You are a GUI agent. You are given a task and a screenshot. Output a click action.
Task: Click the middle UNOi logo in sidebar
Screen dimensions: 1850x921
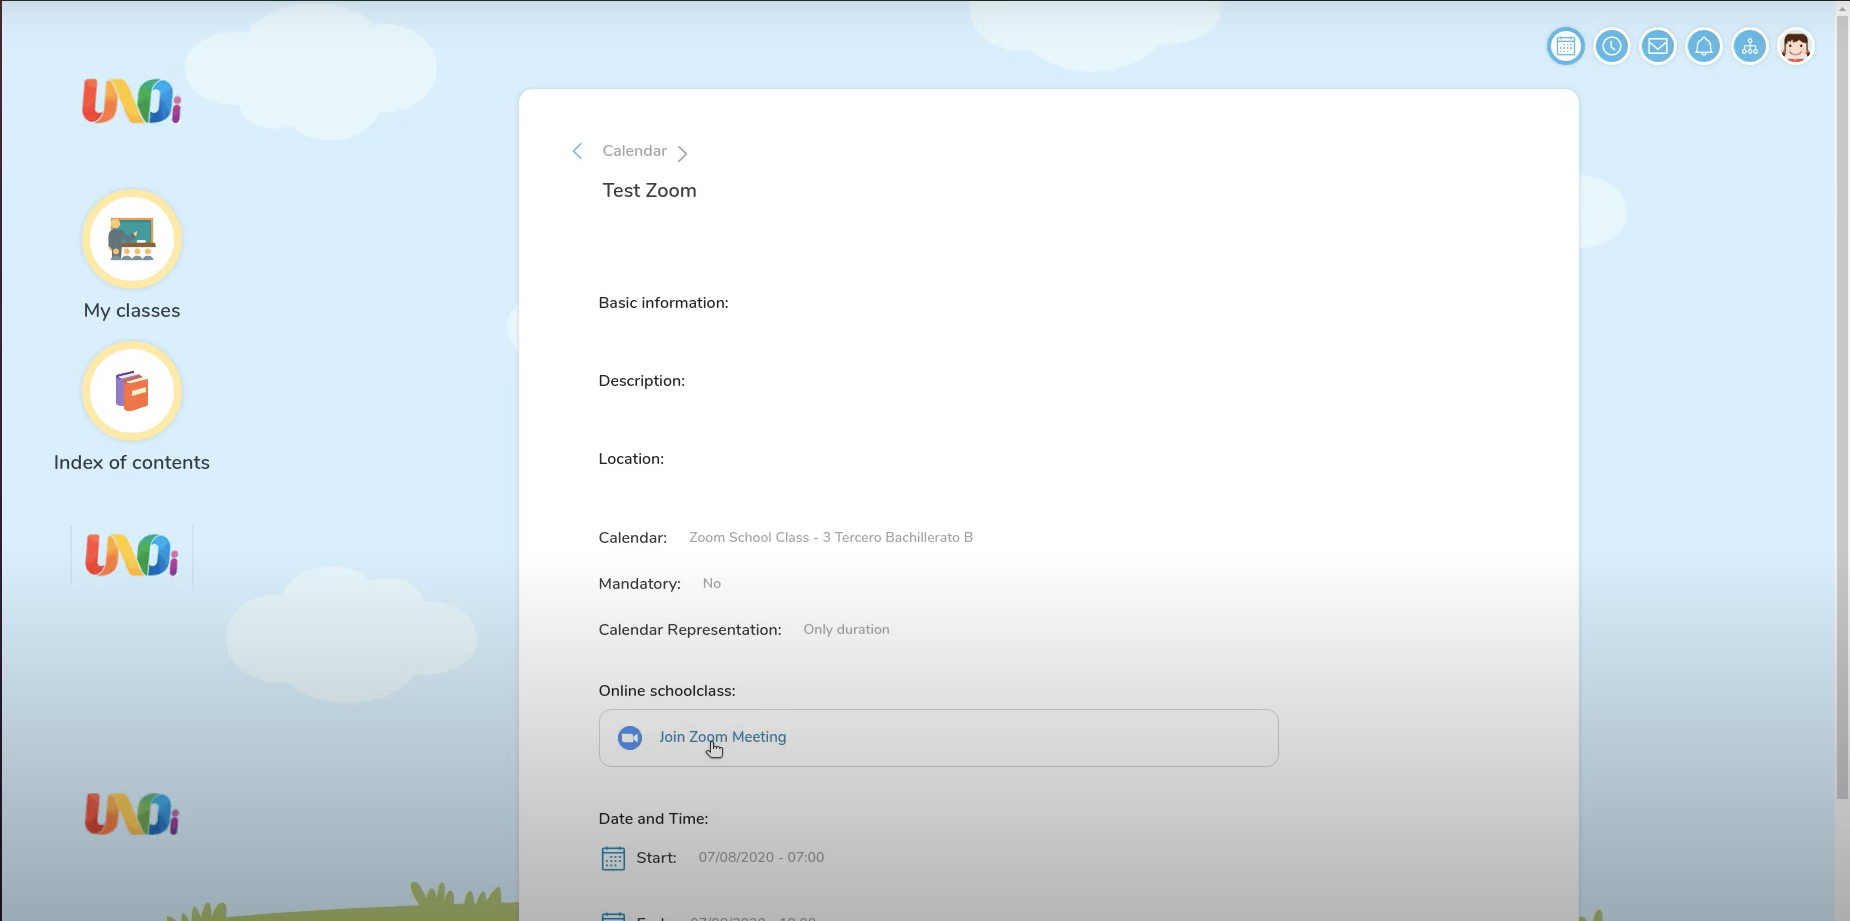pos(132,555)
